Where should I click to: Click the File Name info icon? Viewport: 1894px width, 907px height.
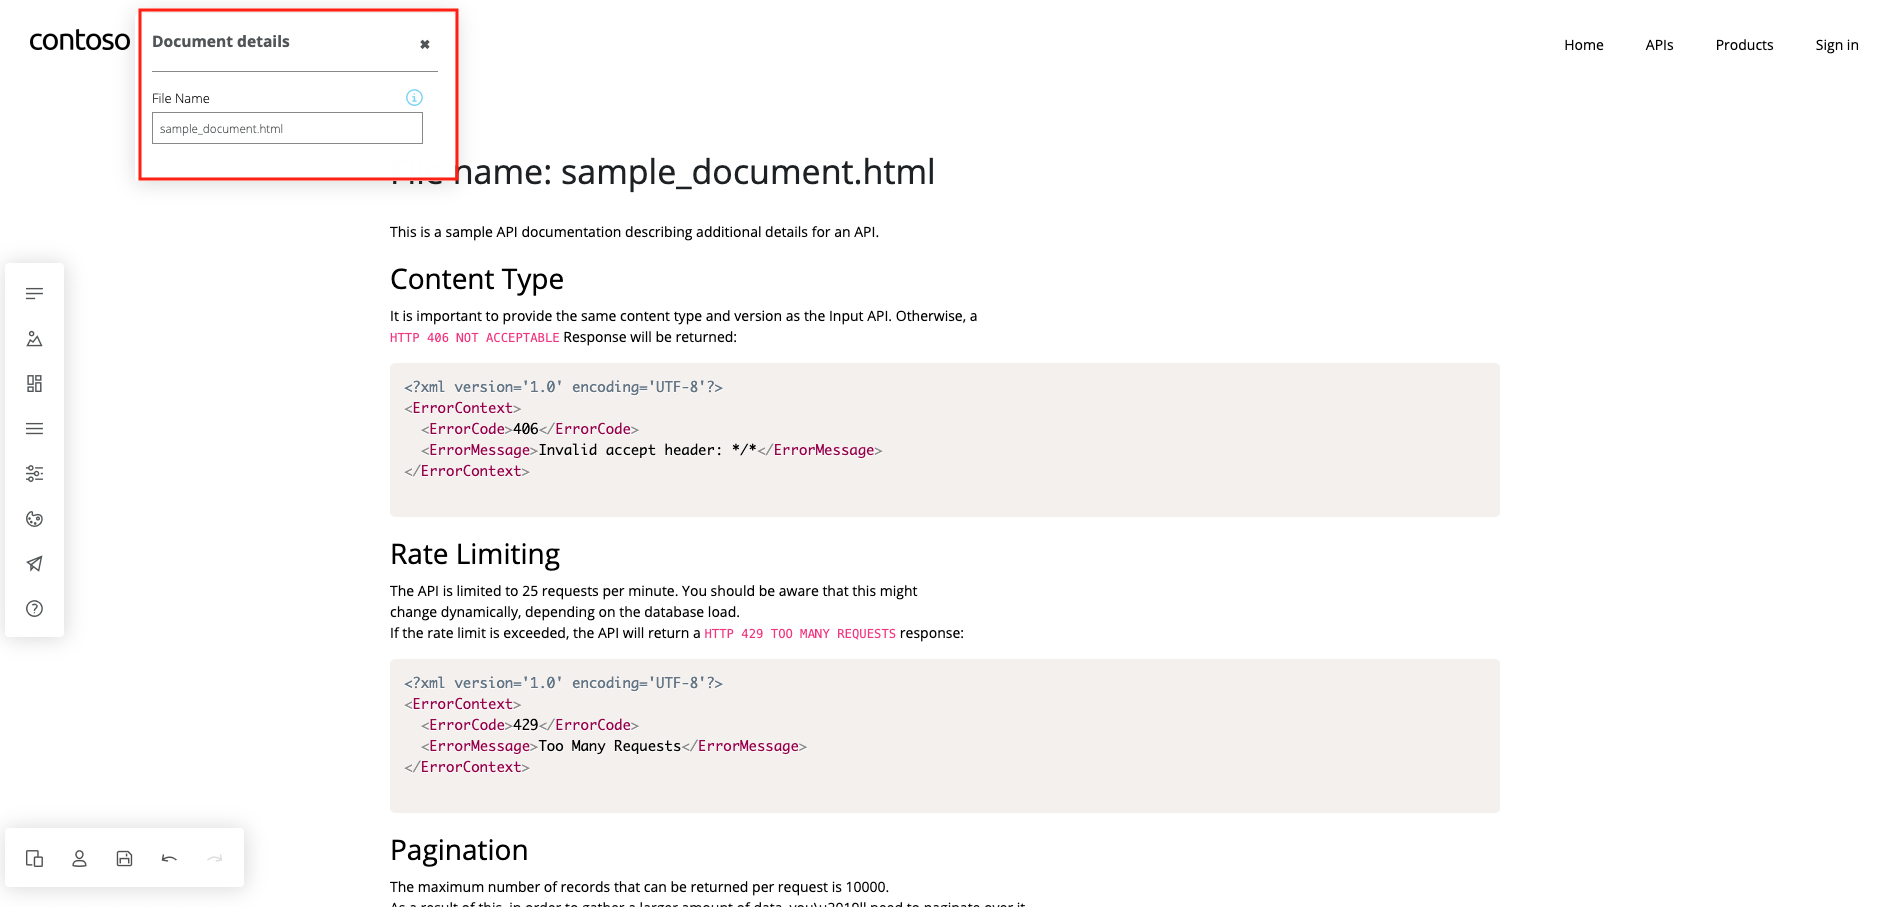414,98
